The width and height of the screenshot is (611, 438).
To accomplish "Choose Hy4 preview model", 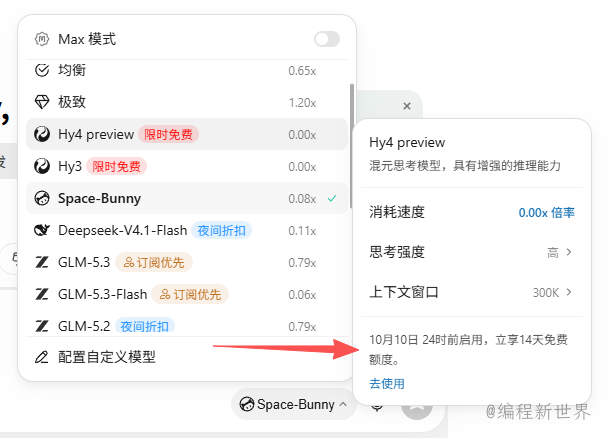I will [x=187, y=134].
